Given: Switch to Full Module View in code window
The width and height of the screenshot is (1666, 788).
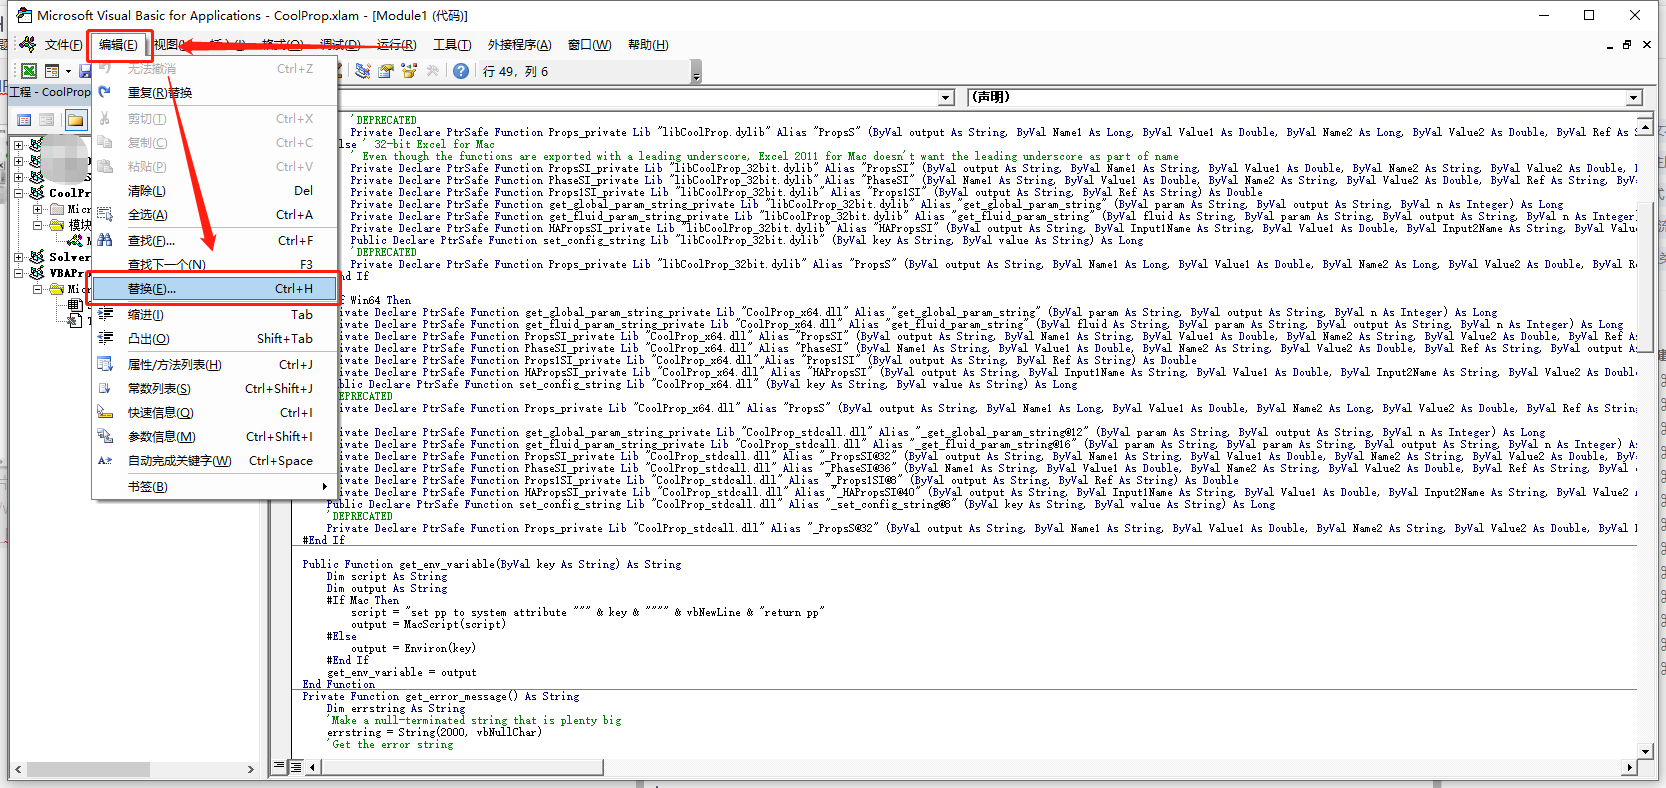Looking at the screenshot, I should (x=296, y=767).
